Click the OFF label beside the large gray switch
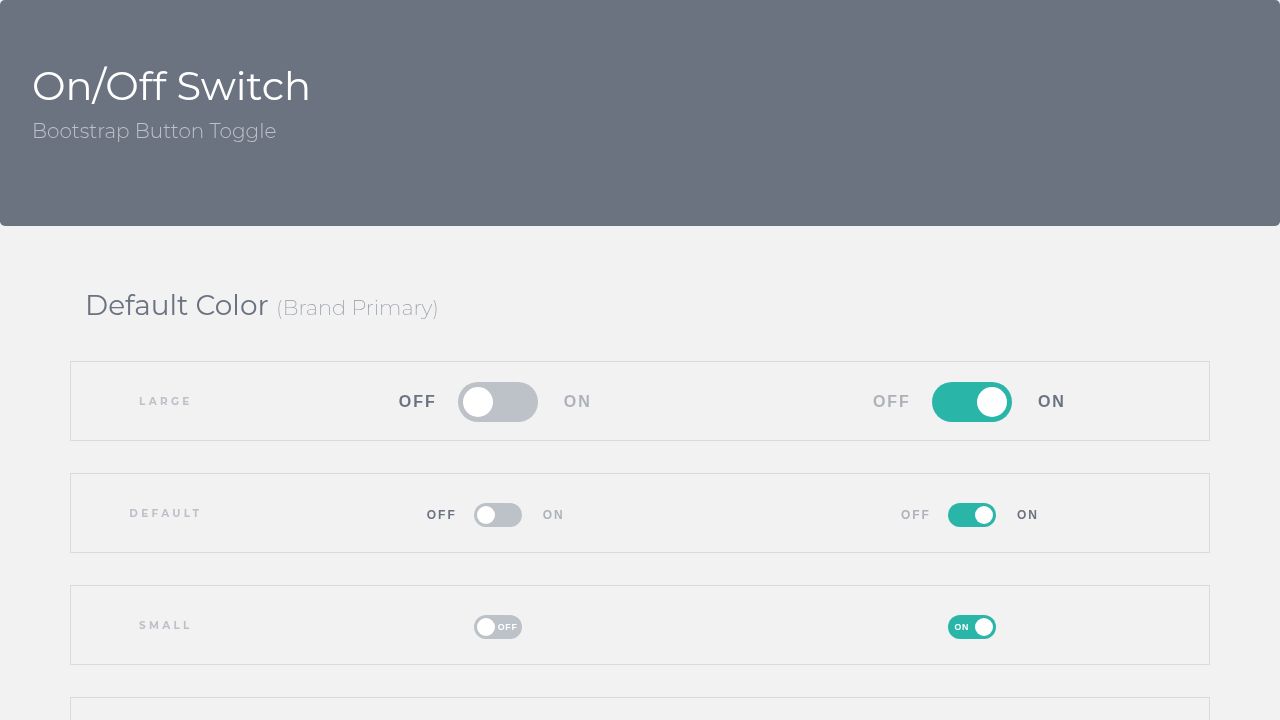Screen dimensions: 1280x720 tap(417, 402)
